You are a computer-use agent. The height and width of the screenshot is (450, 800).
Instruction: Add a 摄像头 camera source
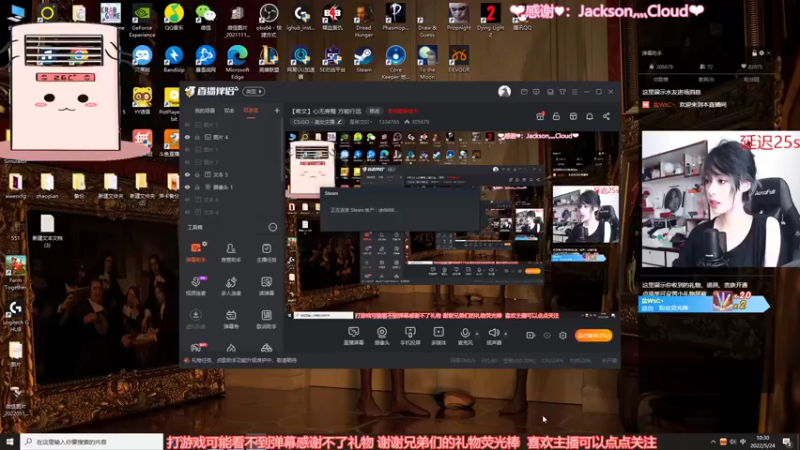pyautogui.click(x=382, y=336)
